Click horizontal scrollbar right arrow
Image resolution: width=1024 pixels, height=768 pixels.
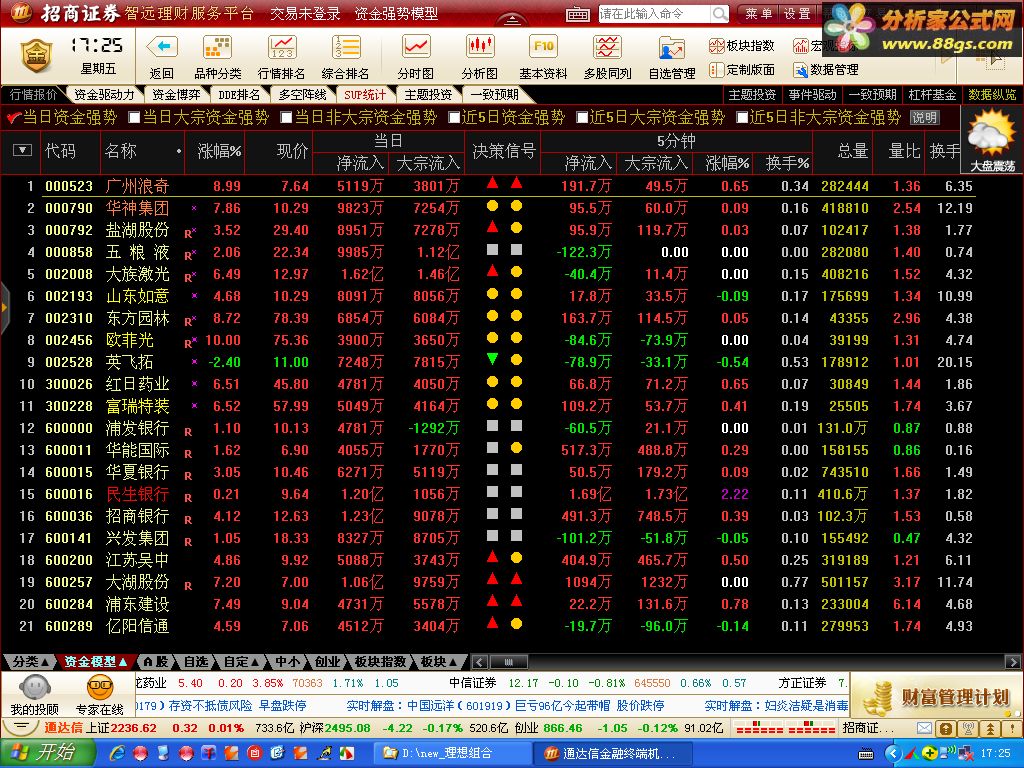pos(1013,662)
